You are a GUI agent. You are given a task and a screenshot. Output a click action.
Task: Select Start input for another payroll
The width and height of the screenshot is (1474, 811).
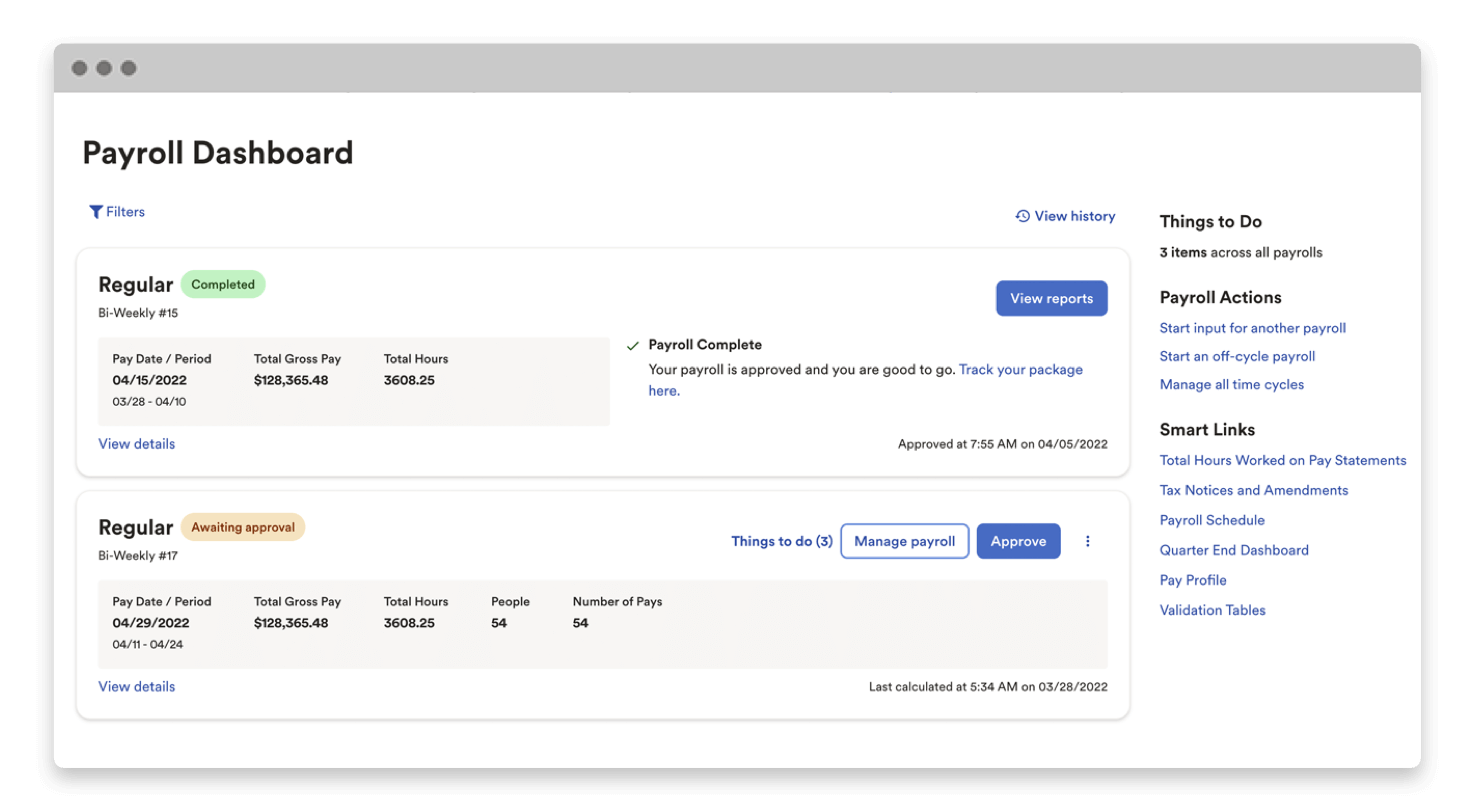pos(1252,327)
